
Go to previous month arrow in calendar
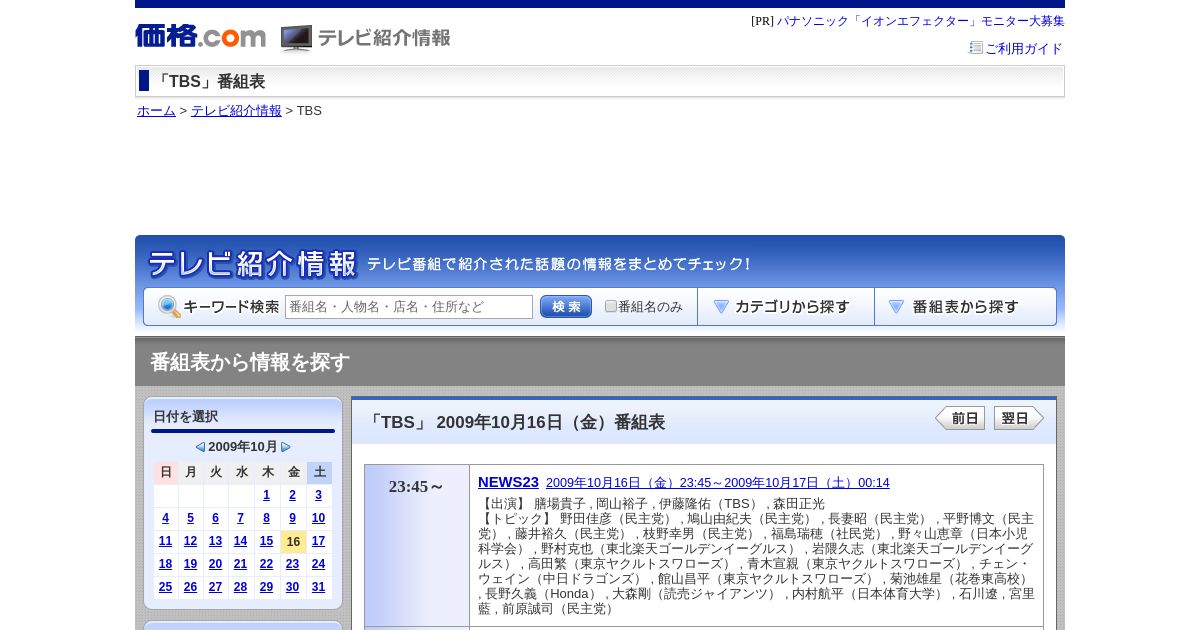pos(200,447)
